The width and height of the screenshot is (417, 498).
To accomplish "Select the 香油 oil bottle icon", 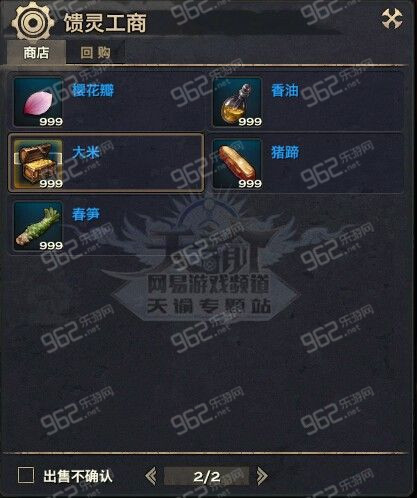I will click(x=237, y=102).
